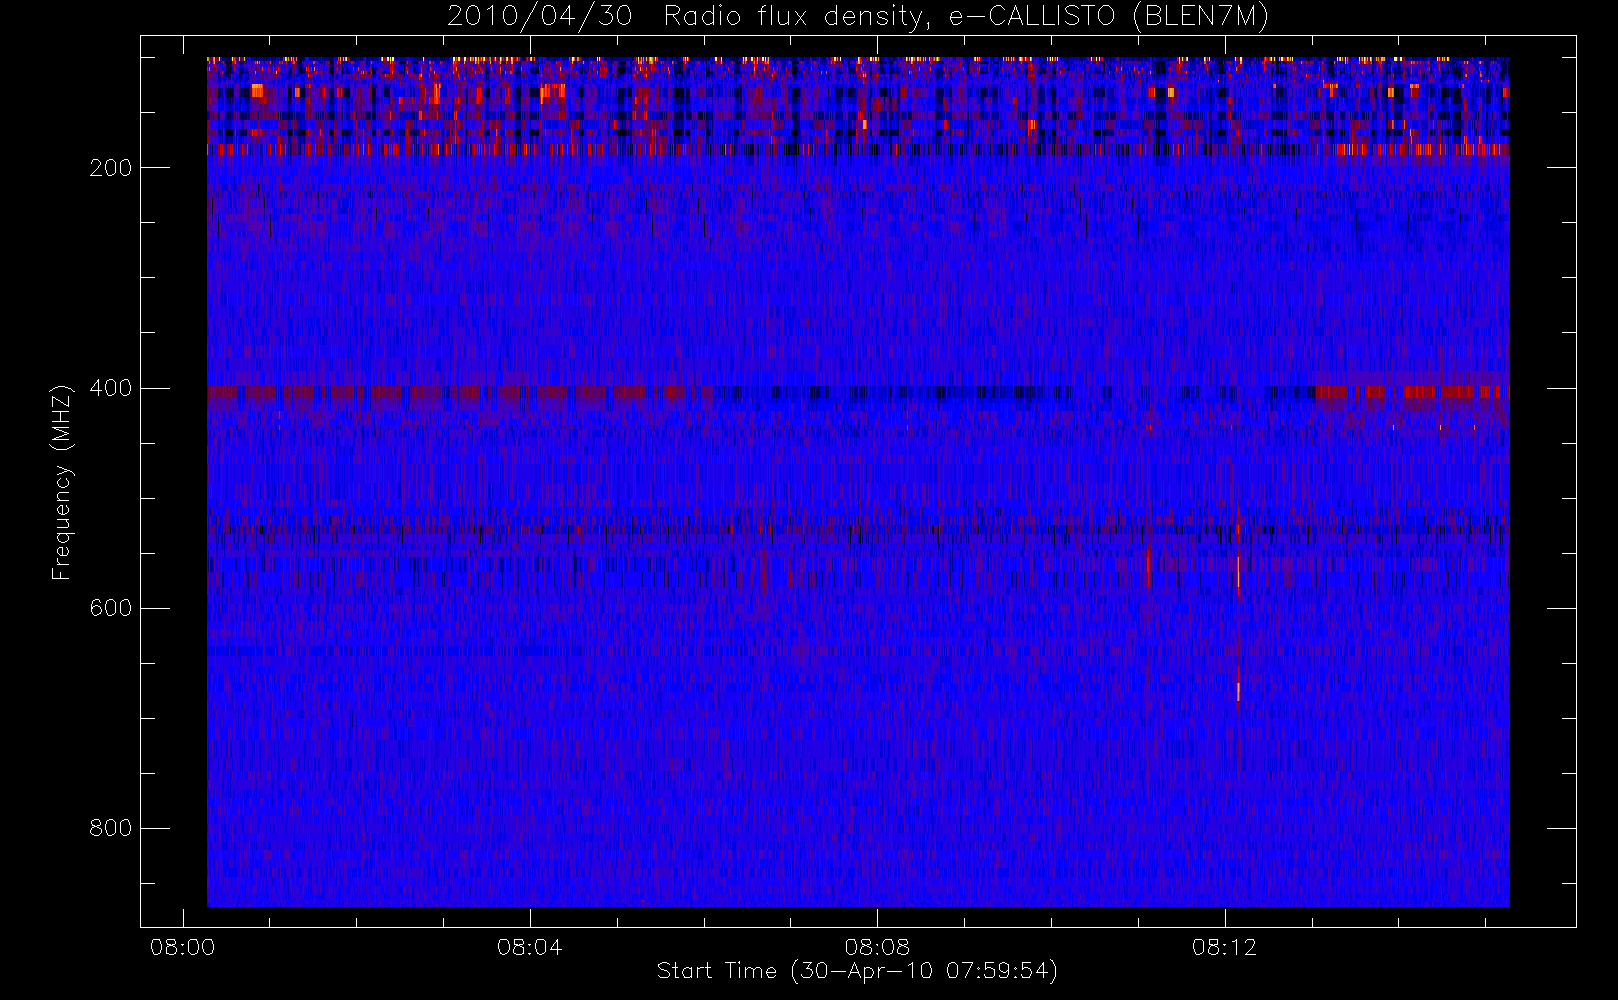Click the "08:12" time tick label
Image resolution: width=1618 pixels, height=1000 pixels.
pyautogui.click(x=1224, y=946)
